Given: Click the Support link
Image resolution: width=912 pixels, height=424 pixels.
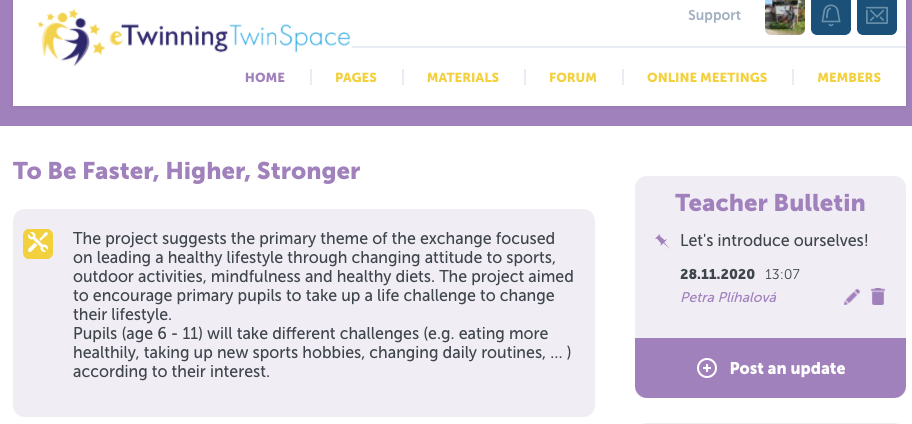Looking at the screenshot, I should click(x=714, y=16).
